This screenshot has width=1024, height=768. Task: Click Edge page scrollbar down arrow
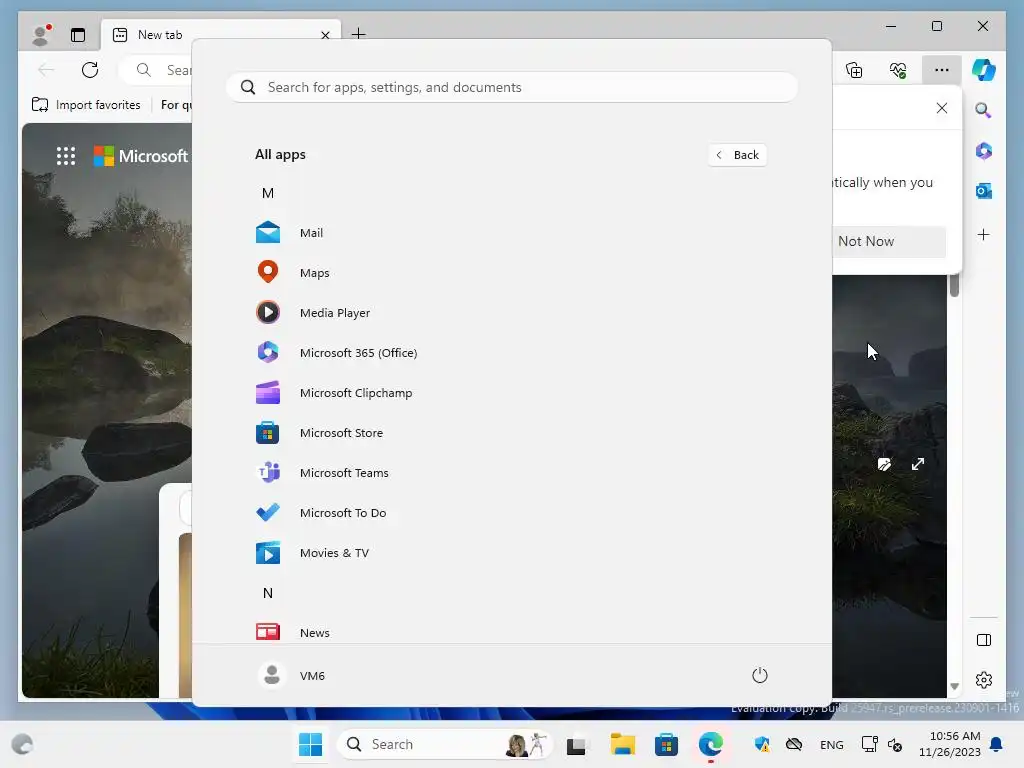click(954, 686)
